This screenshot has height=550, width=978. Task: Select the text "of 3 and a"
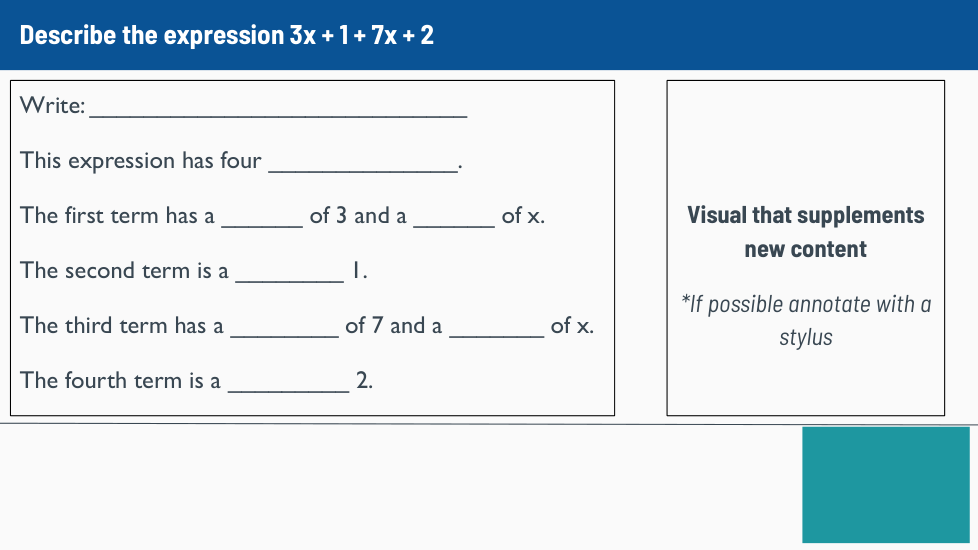click(358, 216)
